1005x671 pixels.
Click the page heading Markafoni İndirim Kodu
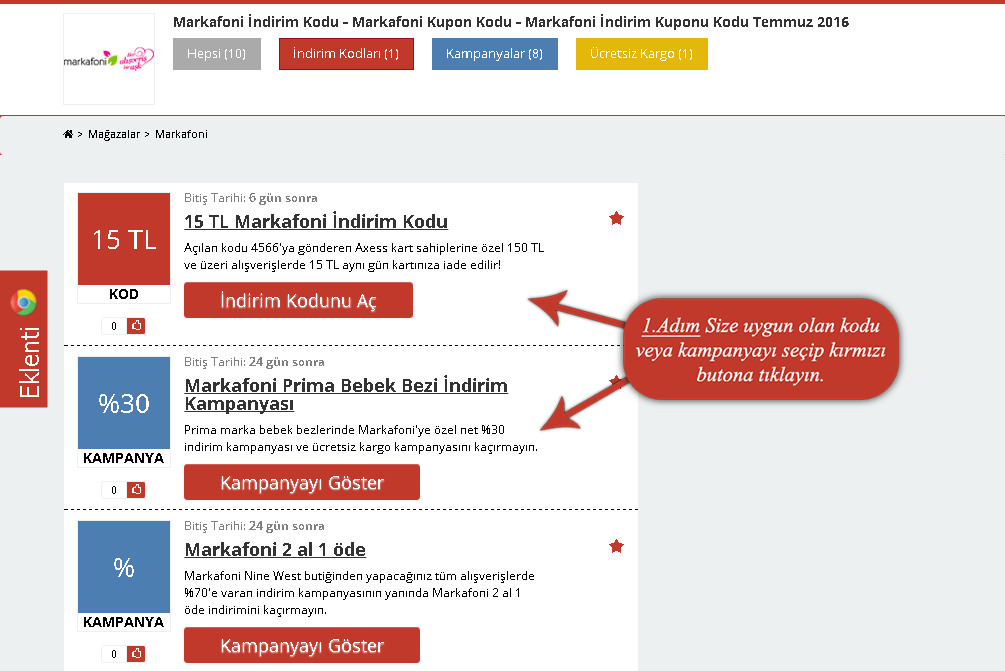click(511, 22)
